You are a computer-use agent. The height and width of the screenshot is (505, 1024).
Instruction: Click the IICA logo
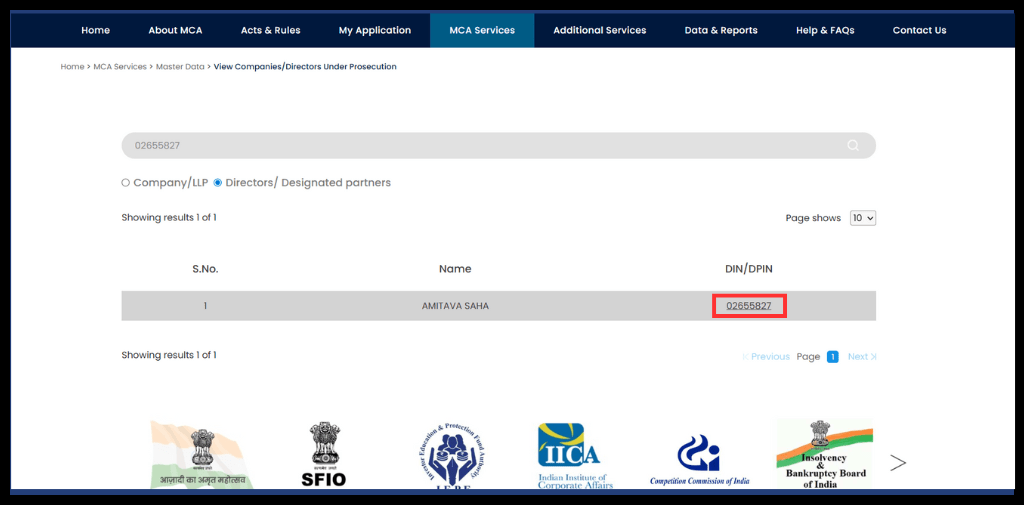569,455
